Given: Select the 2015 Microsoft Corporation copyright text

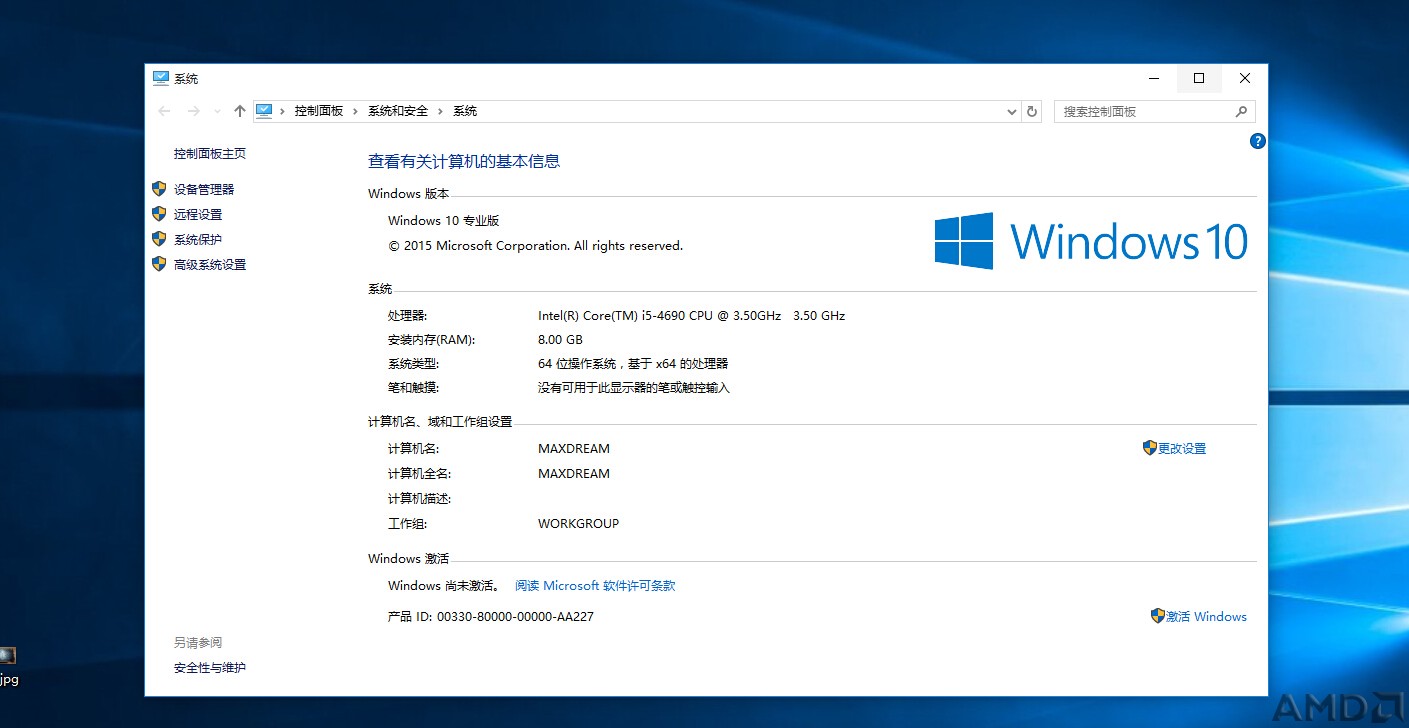Looking at the screenshot, I should pos(535,246).
